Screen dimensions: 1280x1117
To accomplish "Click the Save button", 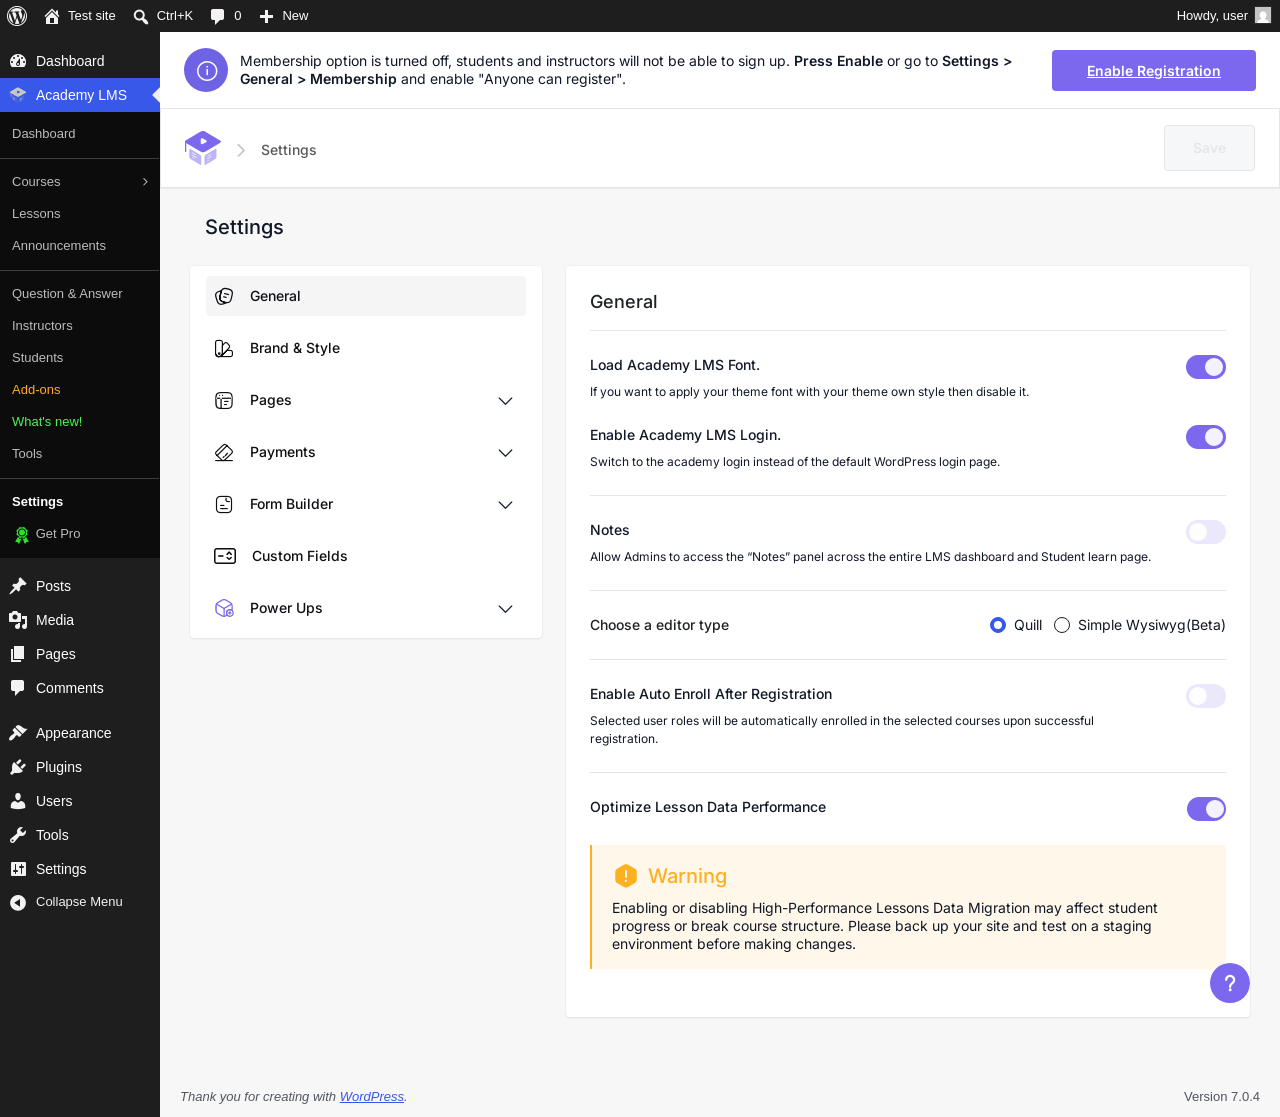I will pyautogui.click(x=1209, y=148).
